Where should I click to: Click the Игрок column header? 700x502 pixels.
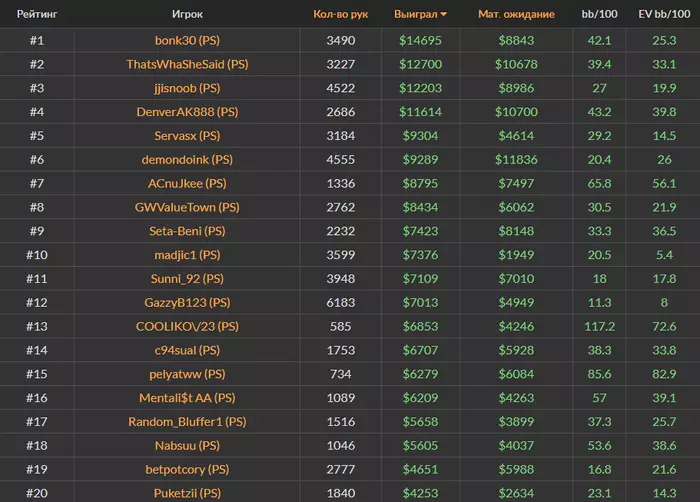tap(187, 15)
